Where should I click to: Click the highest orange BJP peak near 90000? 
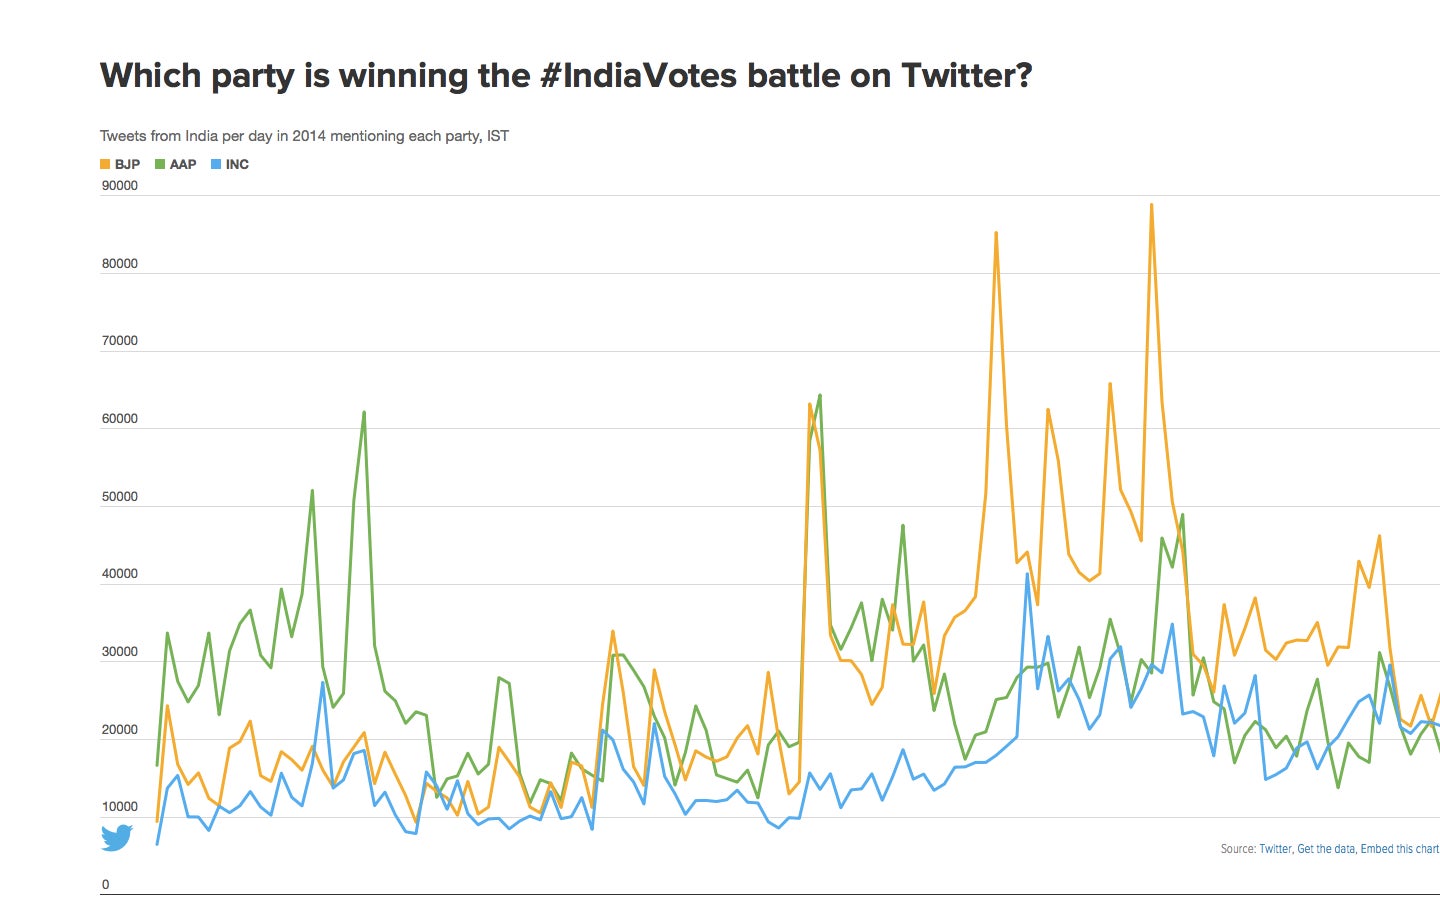click(x=1151, y=205)
